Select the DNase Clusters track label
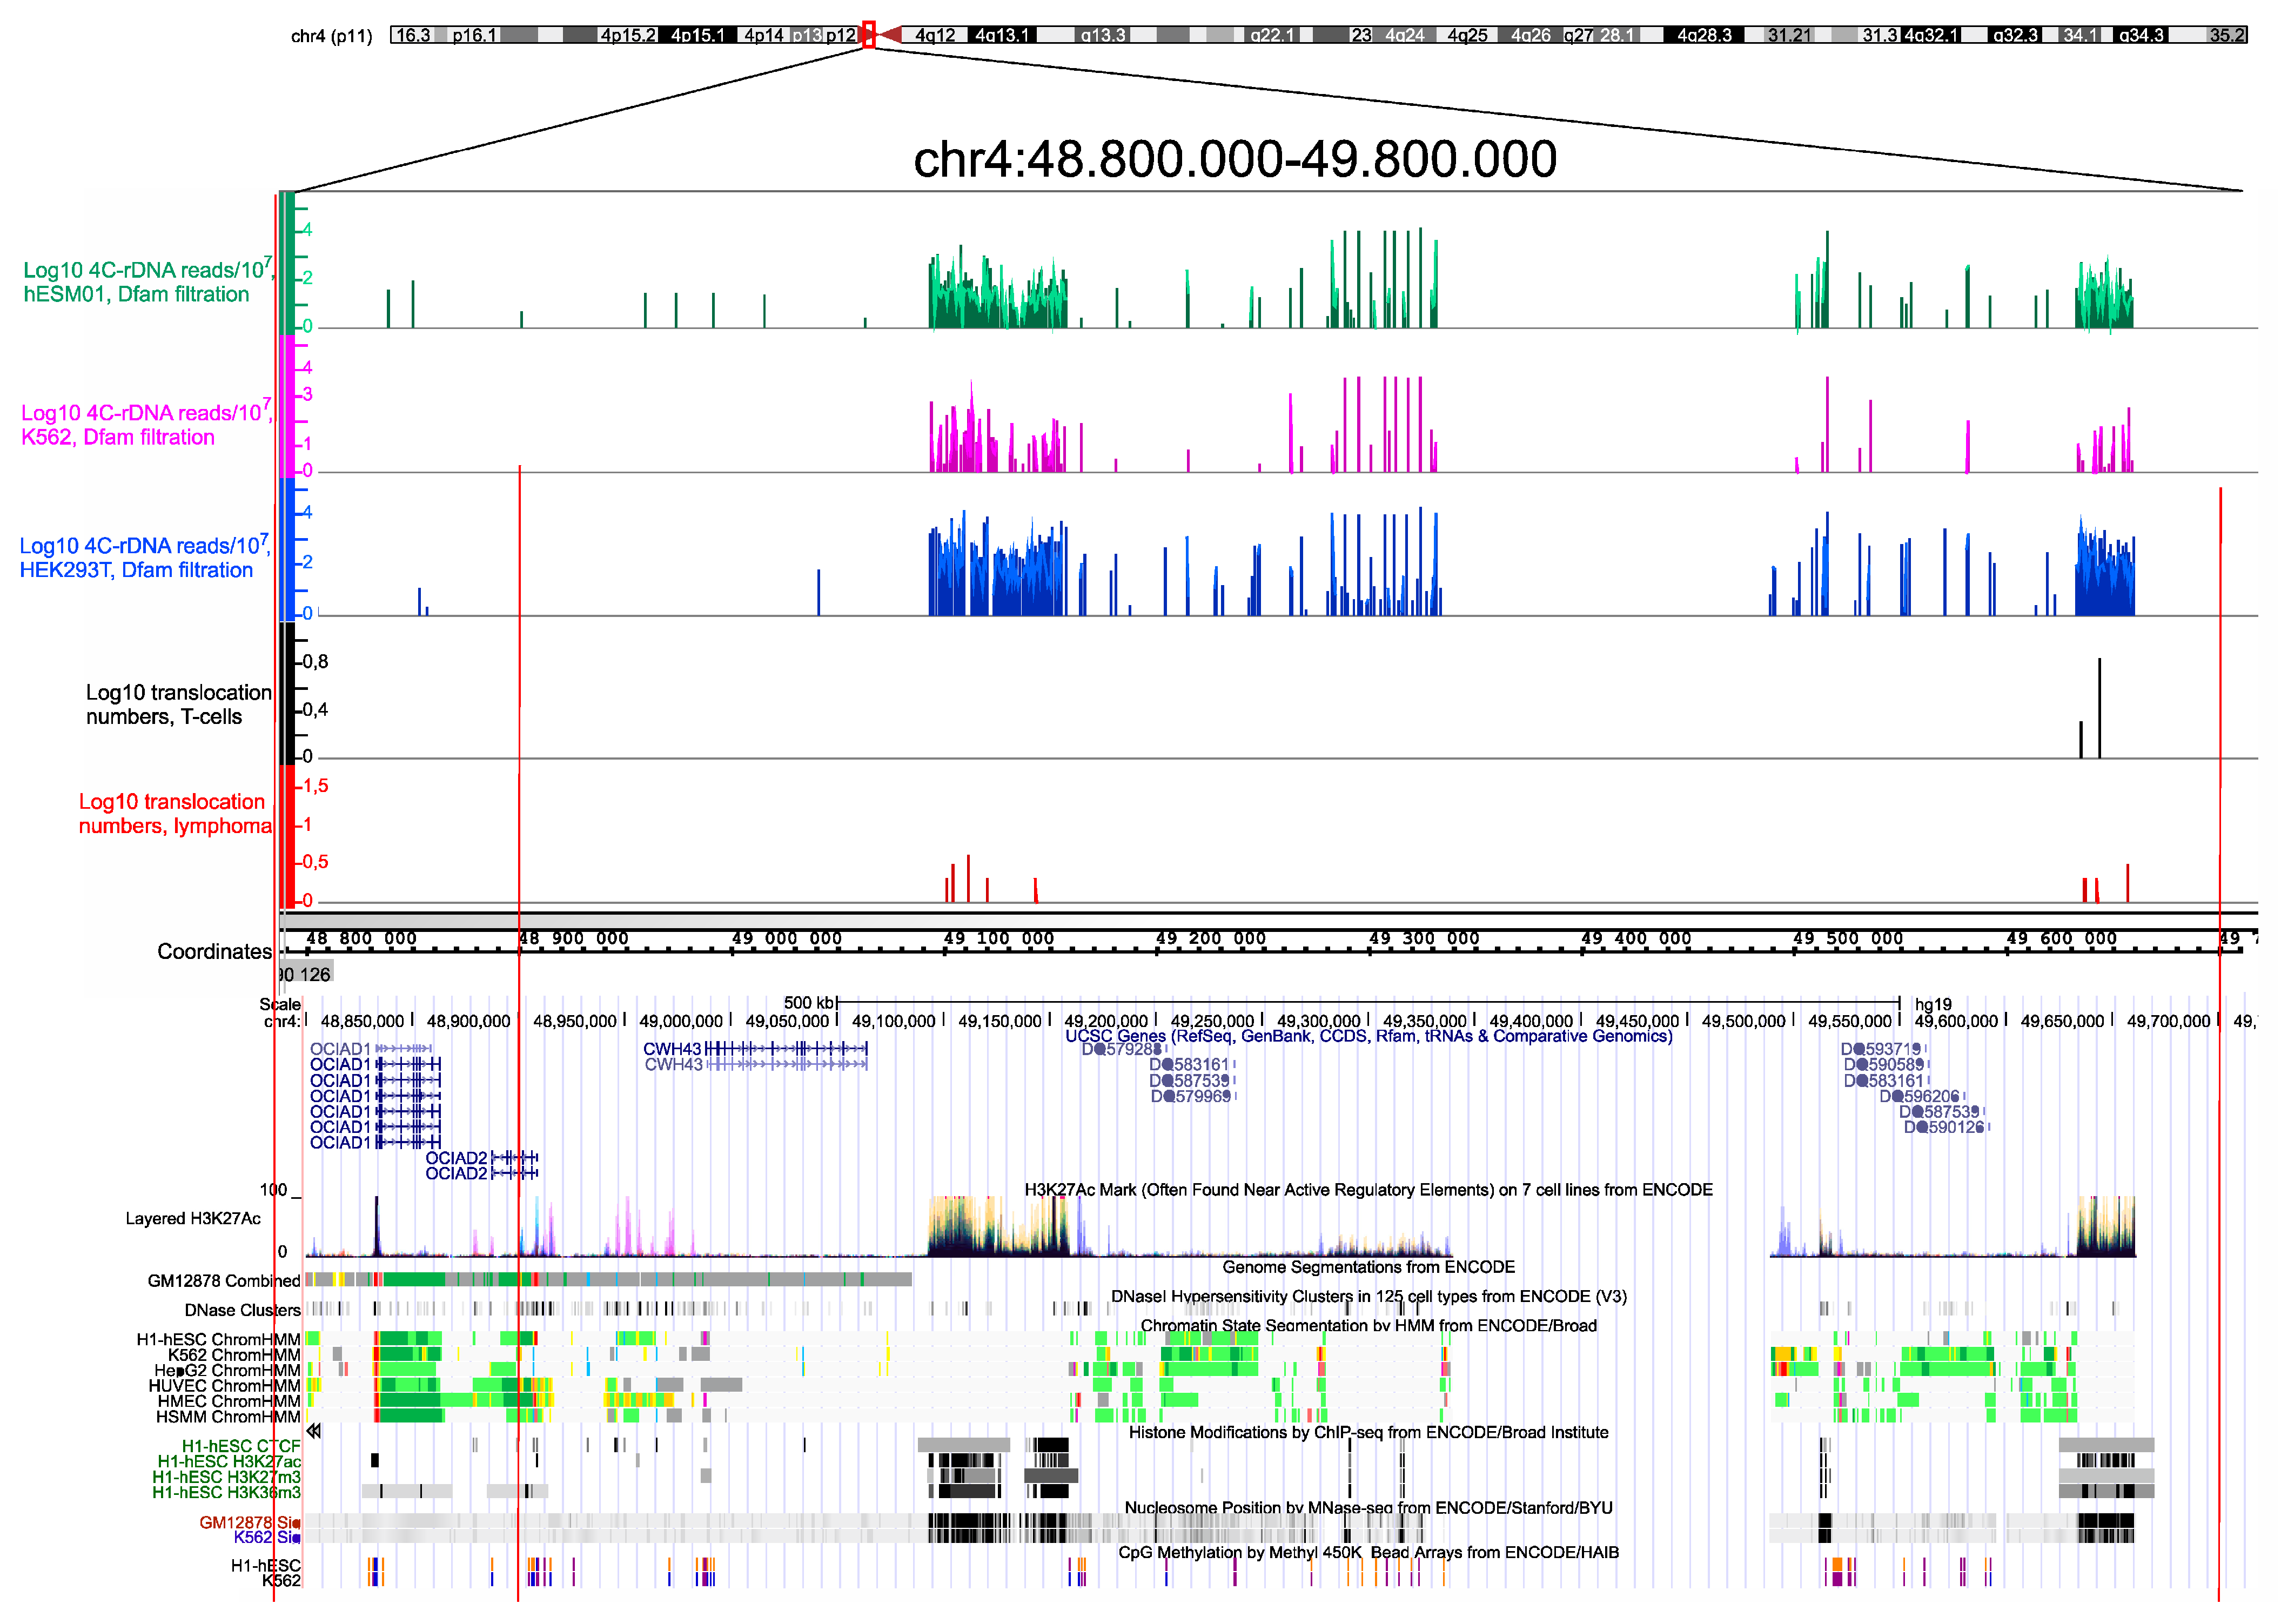 point(242,1310)
